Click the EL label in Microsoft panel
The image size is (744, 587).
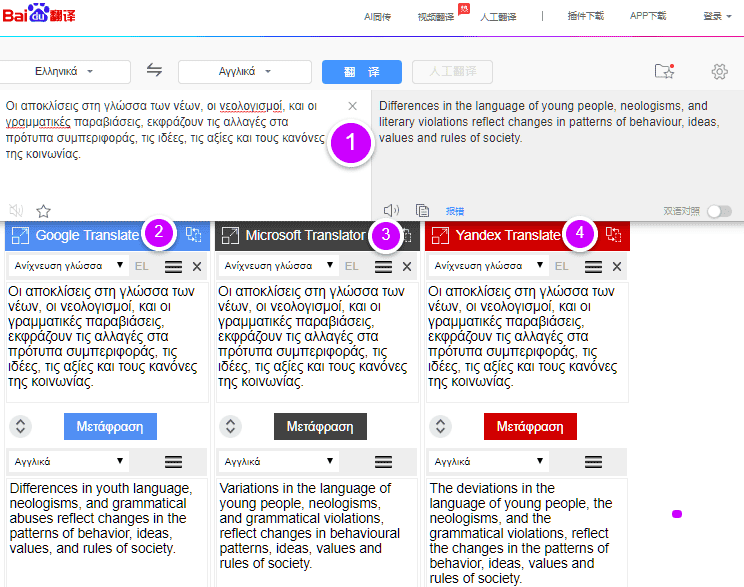coord(352,266)
